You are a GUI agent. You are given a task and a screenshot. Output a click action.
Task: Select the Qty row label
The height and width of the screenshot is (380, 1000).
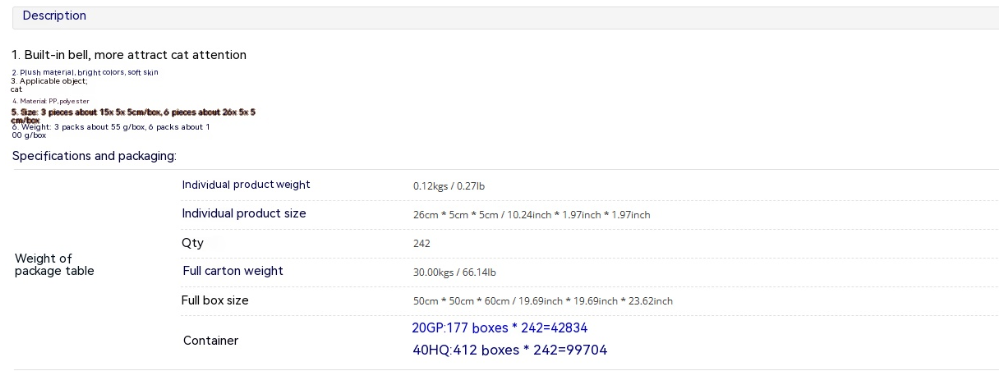pyautogui.click(x=193, y=243)
